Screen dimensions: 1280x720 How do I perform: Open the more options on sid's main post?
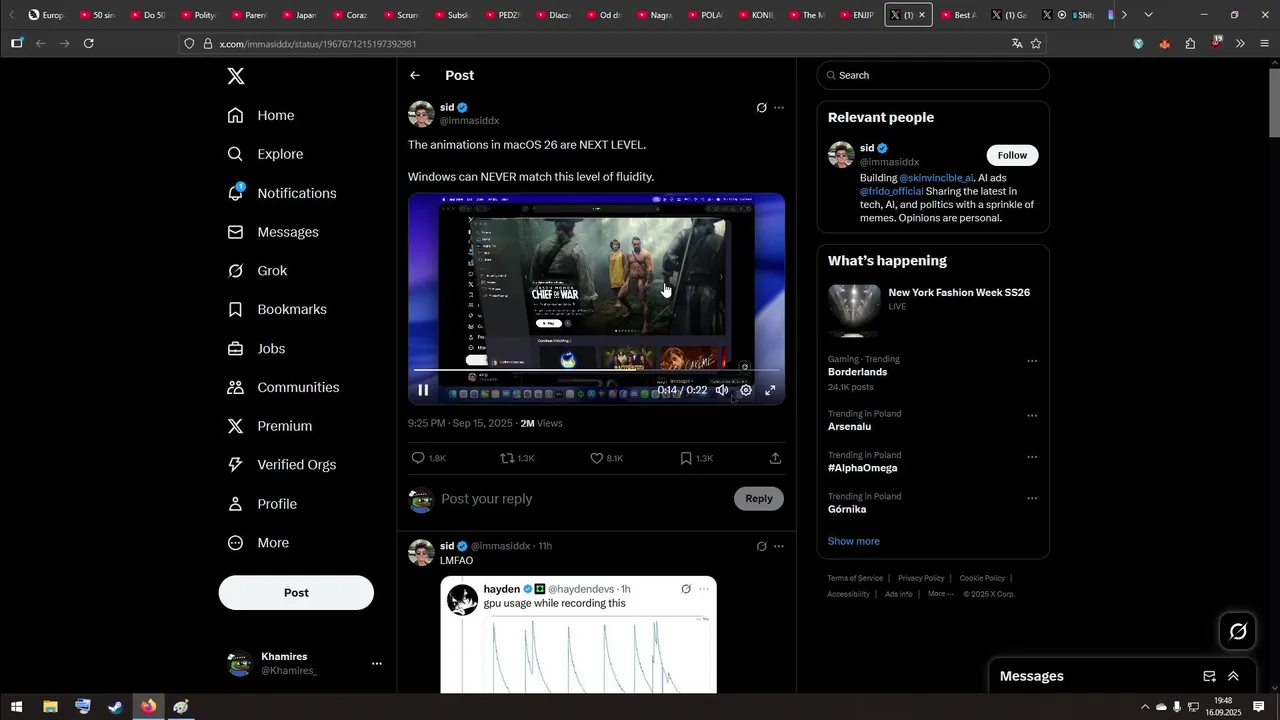(x=779, y=108)
